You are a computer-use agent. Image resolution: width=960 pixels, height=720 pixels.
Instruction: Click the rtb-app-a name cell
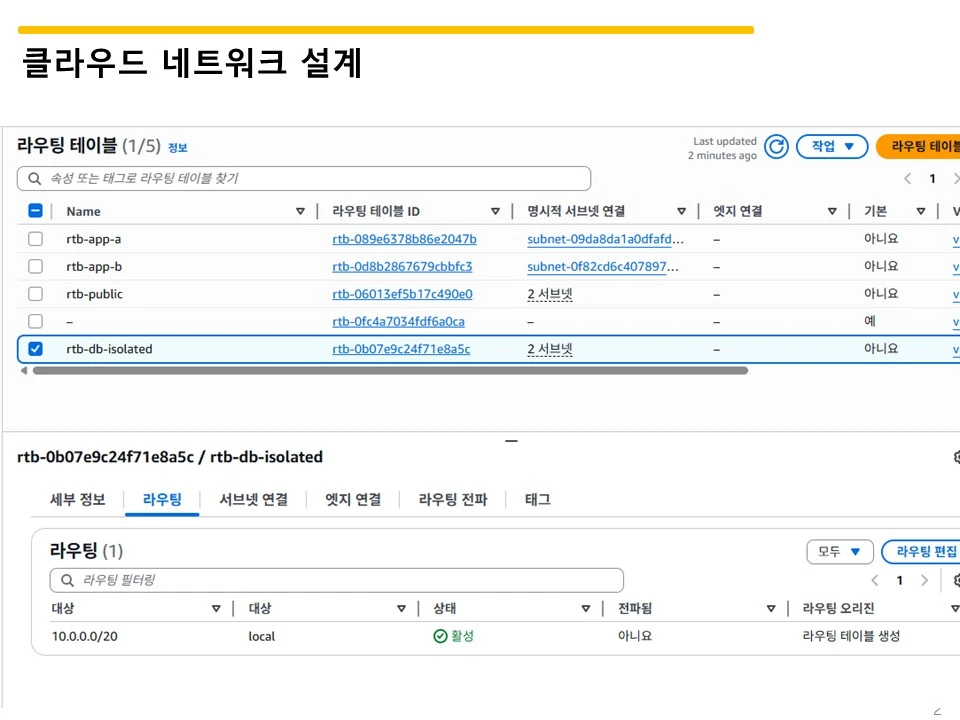[94, 239]
